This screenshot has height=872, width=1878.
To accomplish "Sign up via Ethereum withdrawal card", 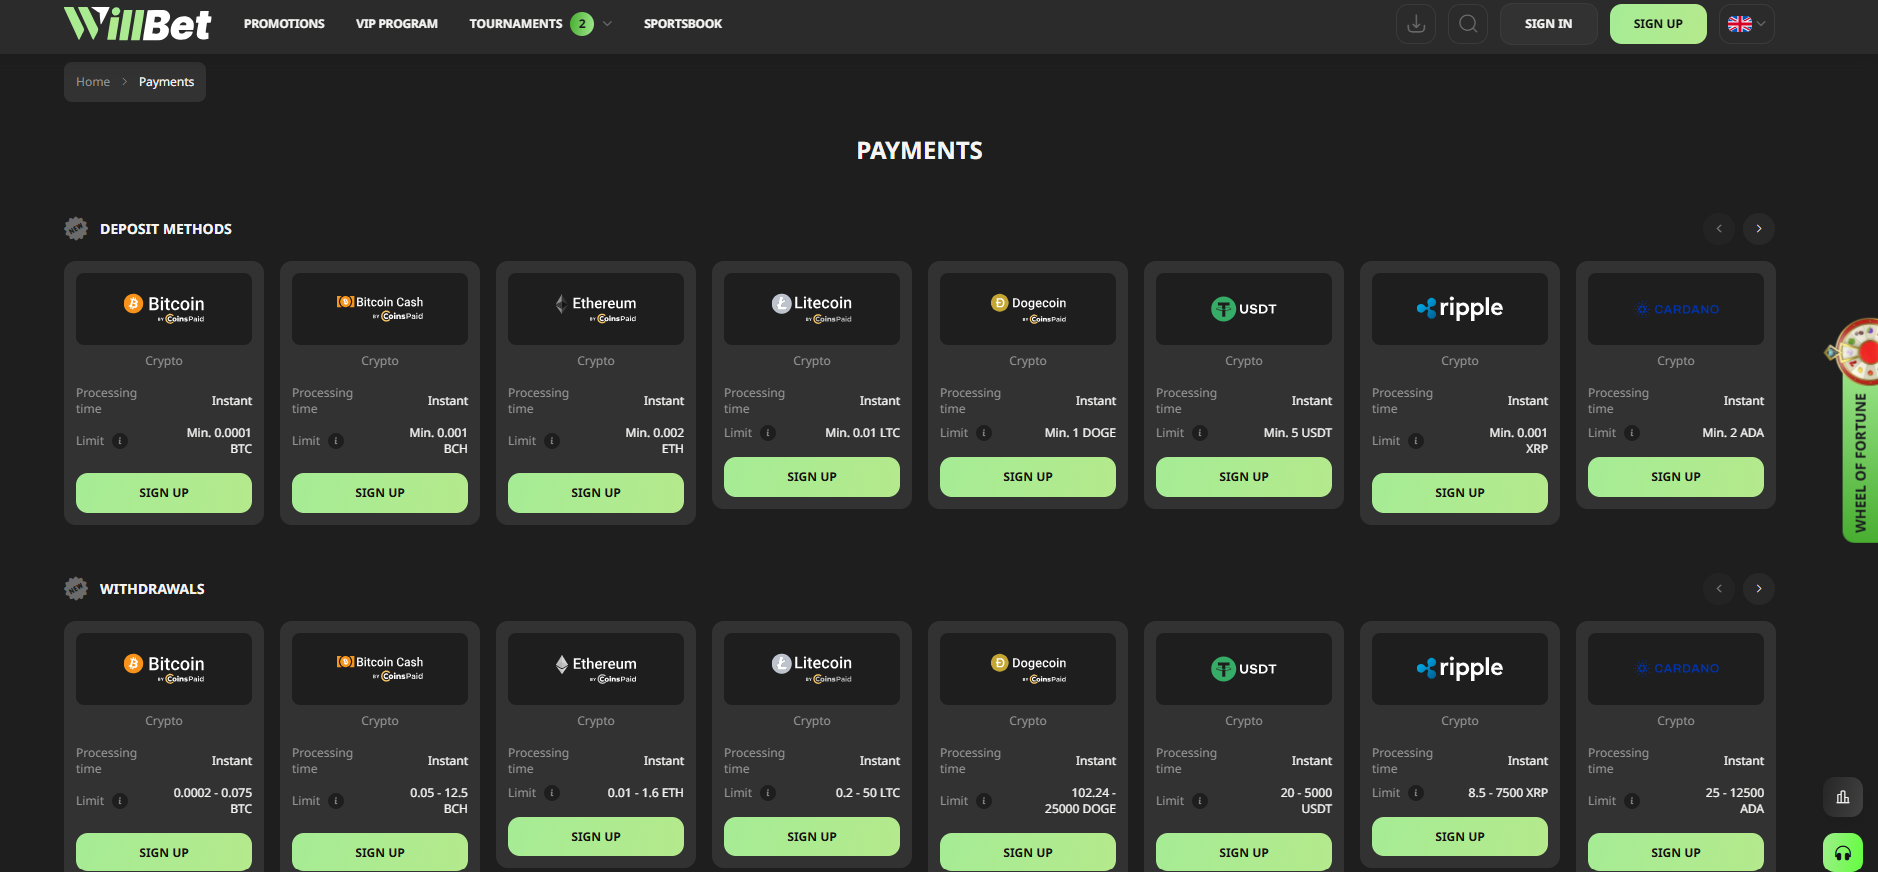I will click(x=596, y=837).
